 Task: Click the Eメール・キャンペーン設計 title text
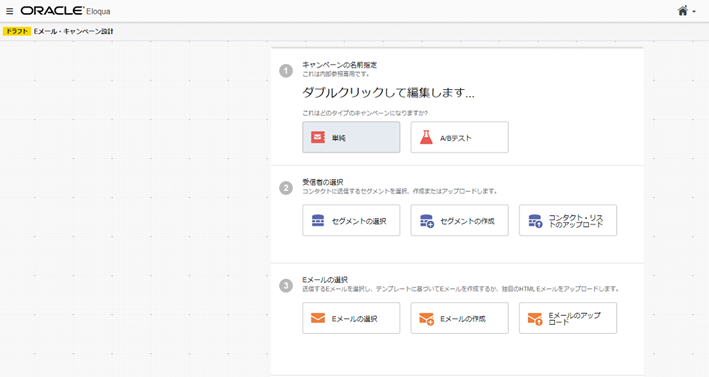73,31
